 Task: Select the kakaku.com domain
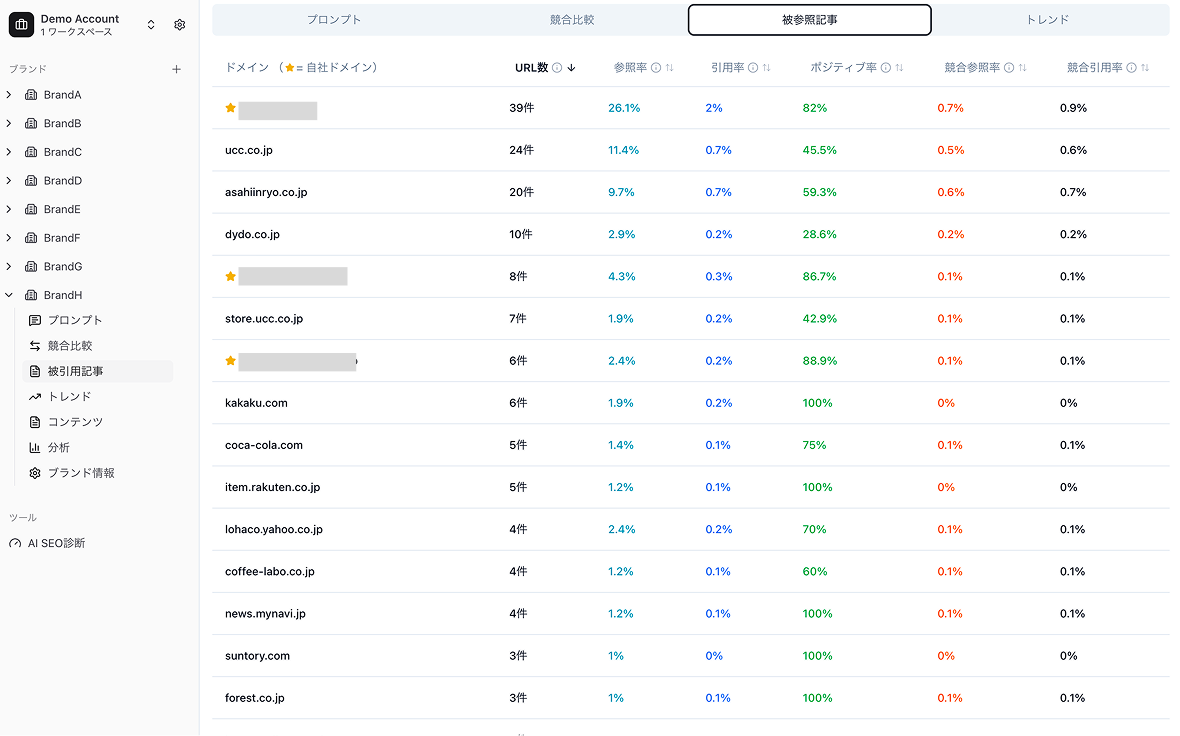(x=256, y=403)
